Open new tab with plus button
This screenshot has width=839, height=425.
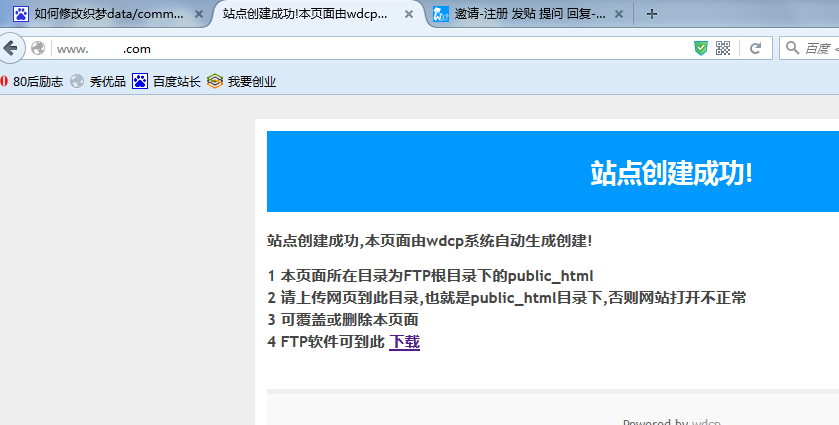(x=652, y=14)
